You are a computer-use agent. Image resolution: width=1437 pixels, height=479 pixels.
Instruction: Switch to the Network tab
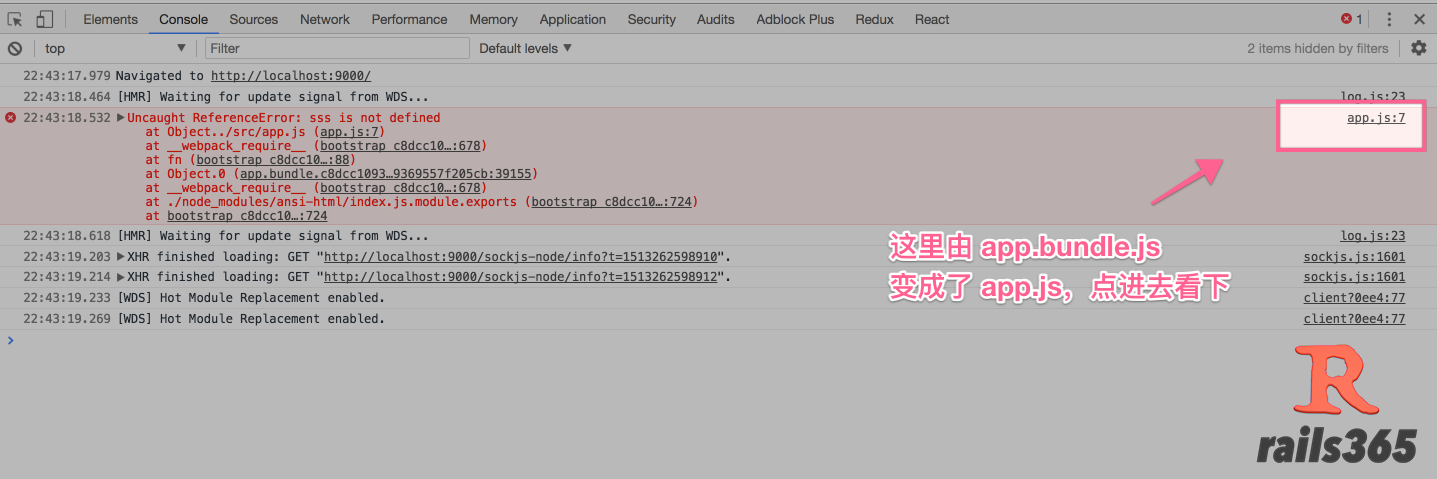(325, 19)
